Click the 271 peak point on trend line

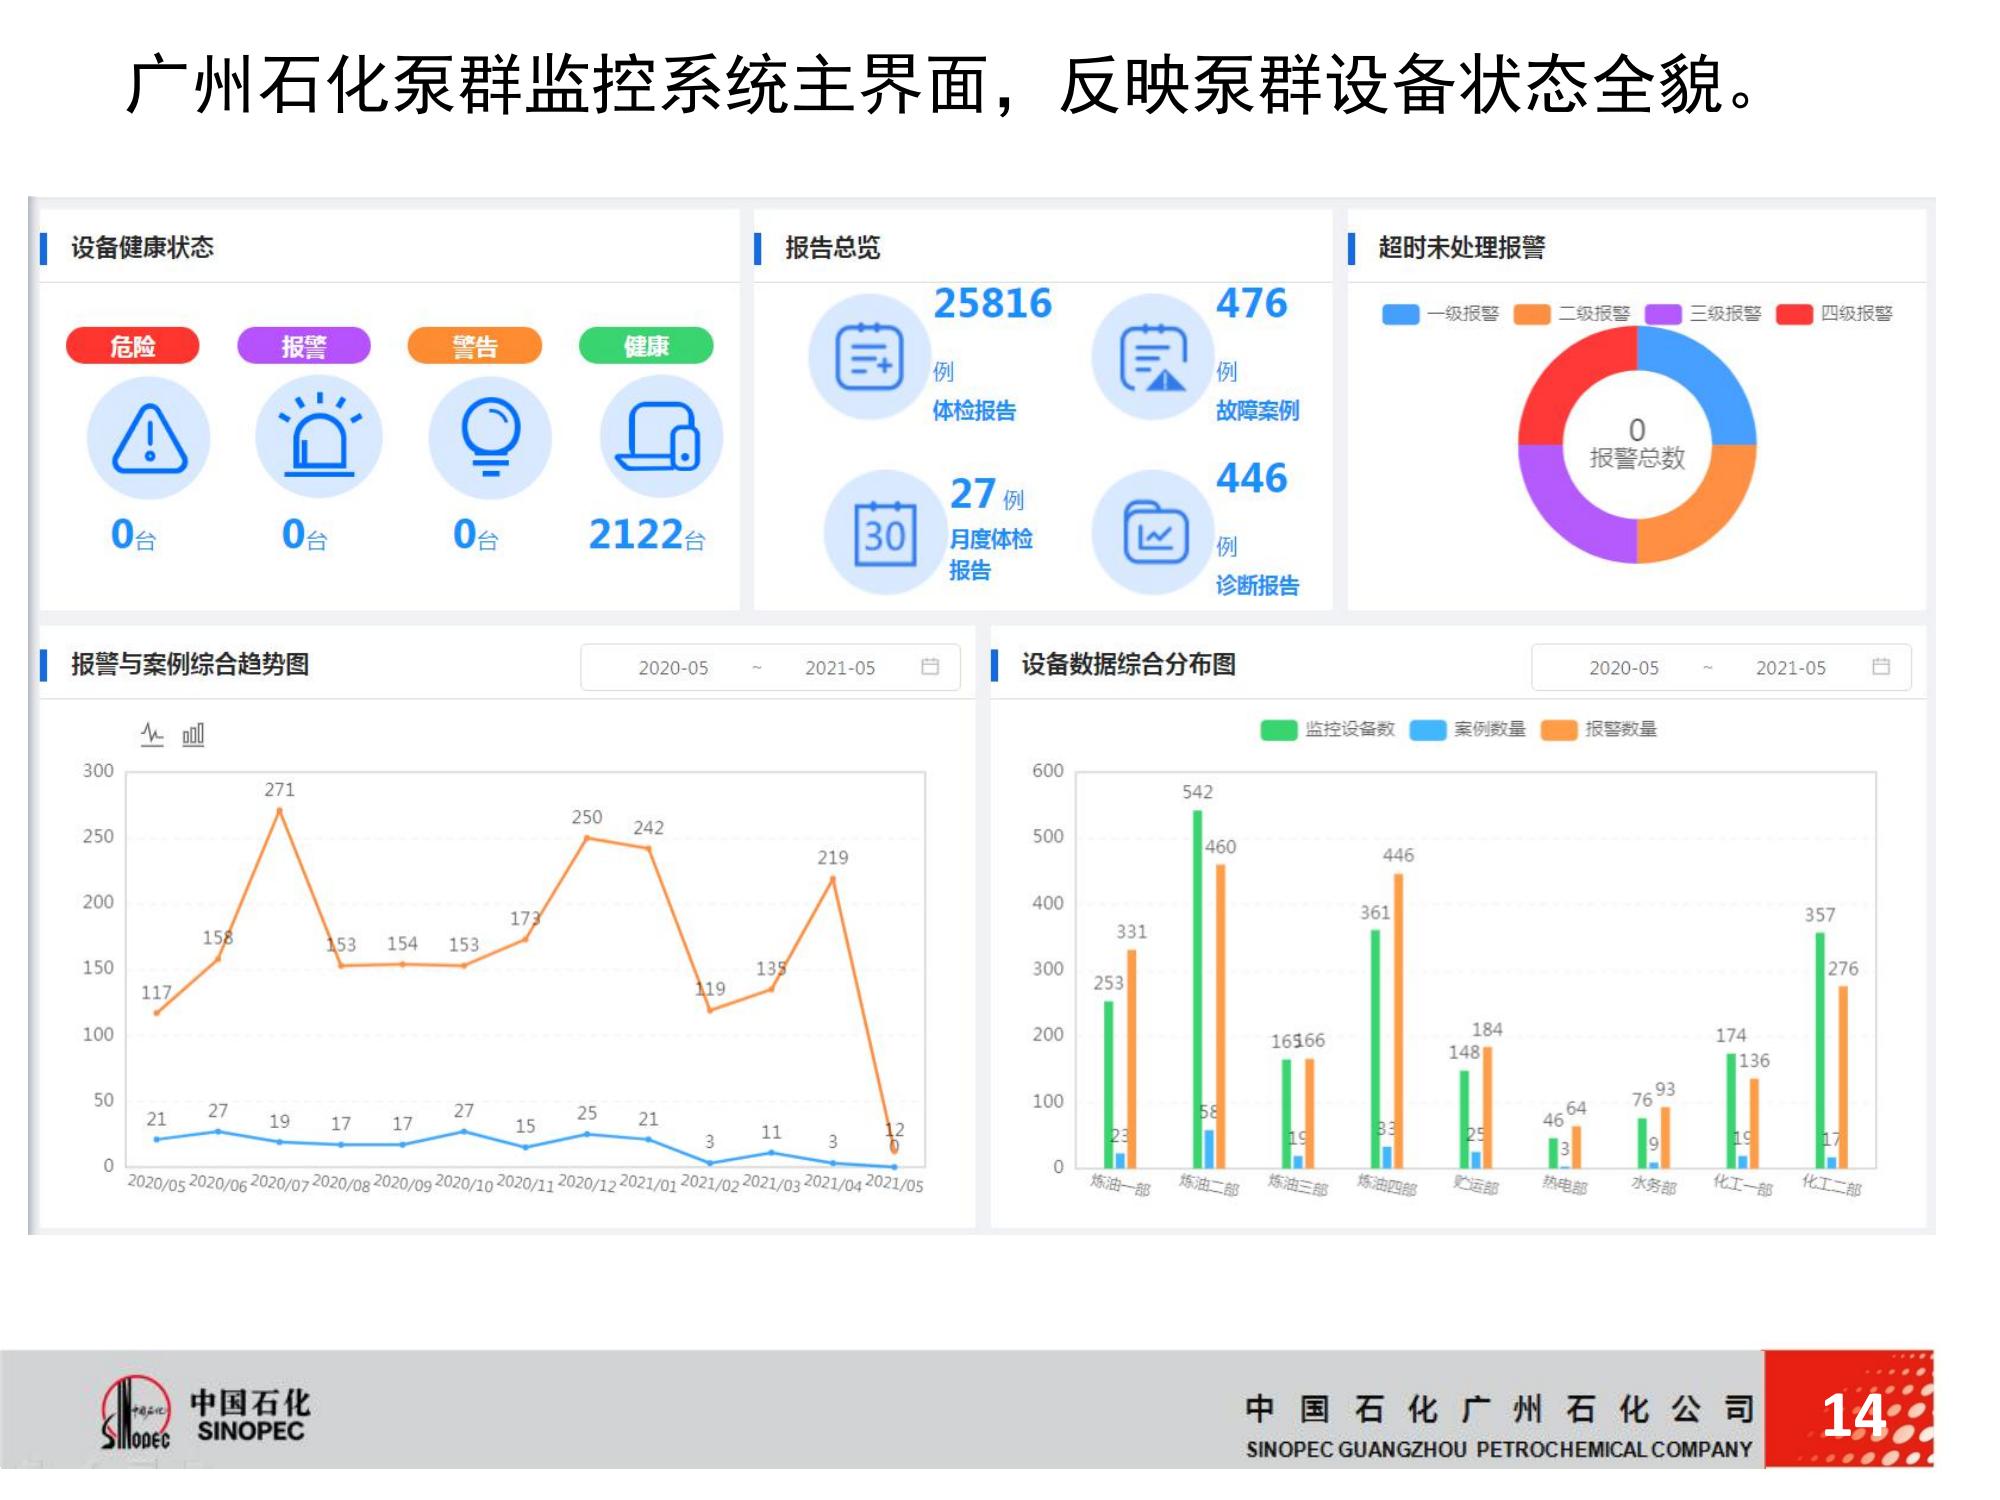[280, 809]
